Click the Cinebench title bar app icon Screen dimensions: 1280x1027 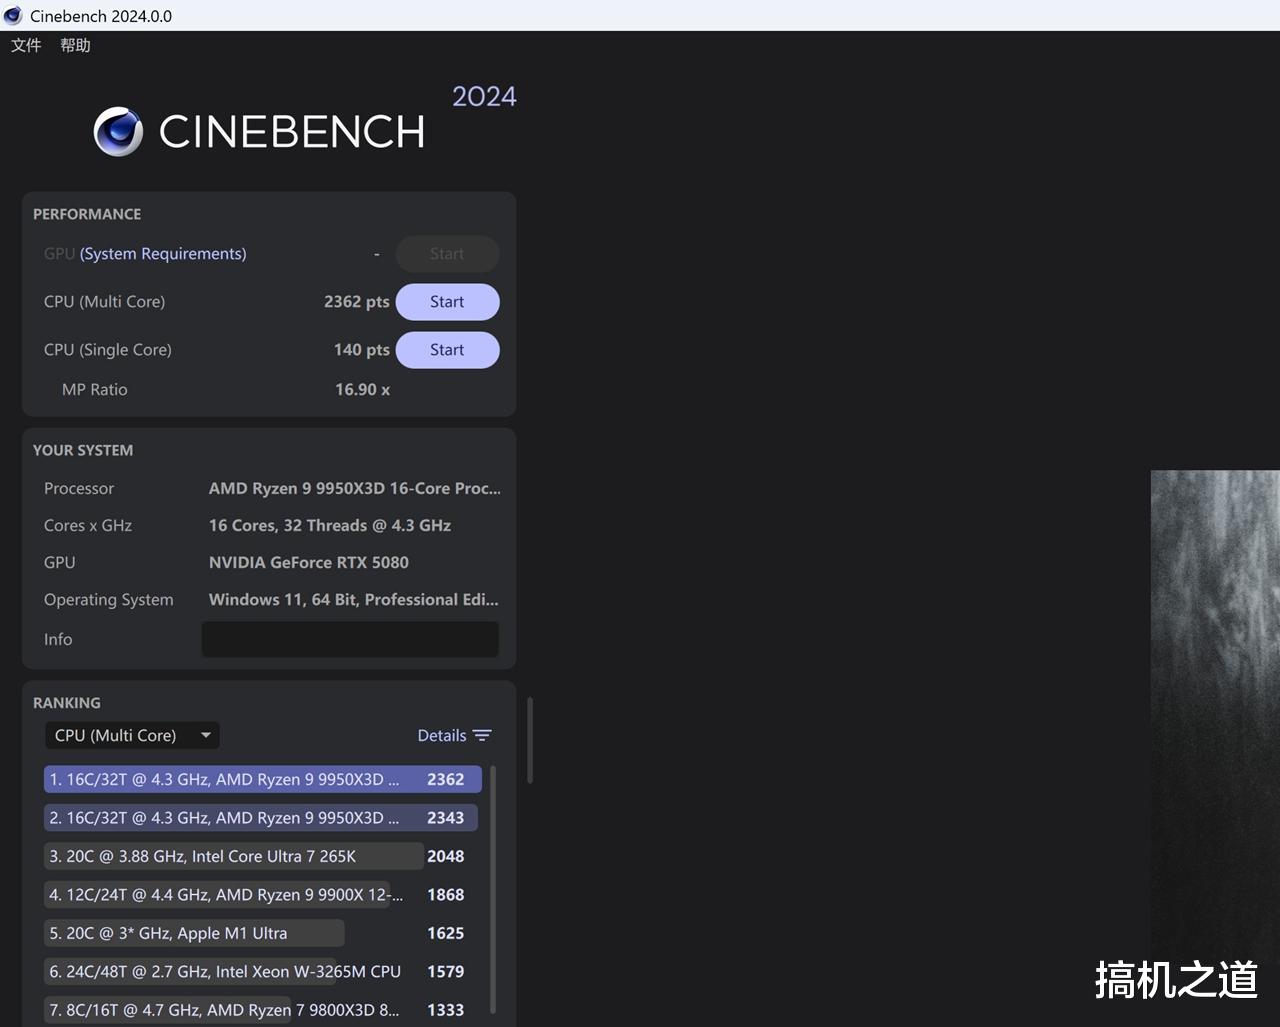coord(13,16)
